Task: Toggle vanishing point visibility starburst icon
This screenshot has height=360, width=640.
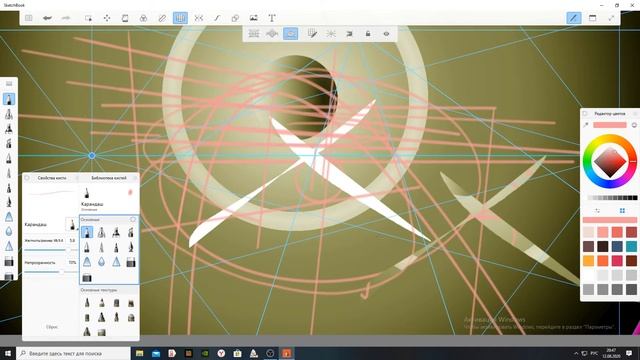Action: pos(331,34)
